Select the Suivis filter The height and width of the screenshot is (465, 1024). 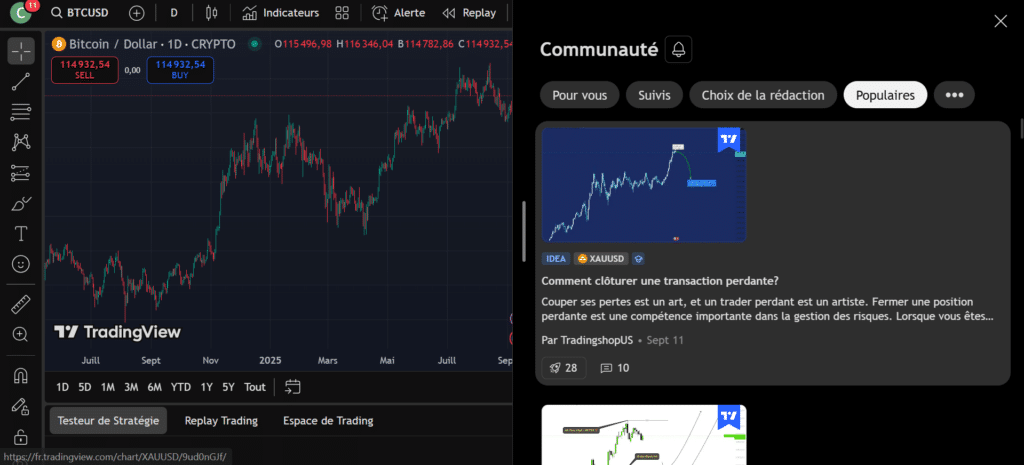[x=654, y=95]
